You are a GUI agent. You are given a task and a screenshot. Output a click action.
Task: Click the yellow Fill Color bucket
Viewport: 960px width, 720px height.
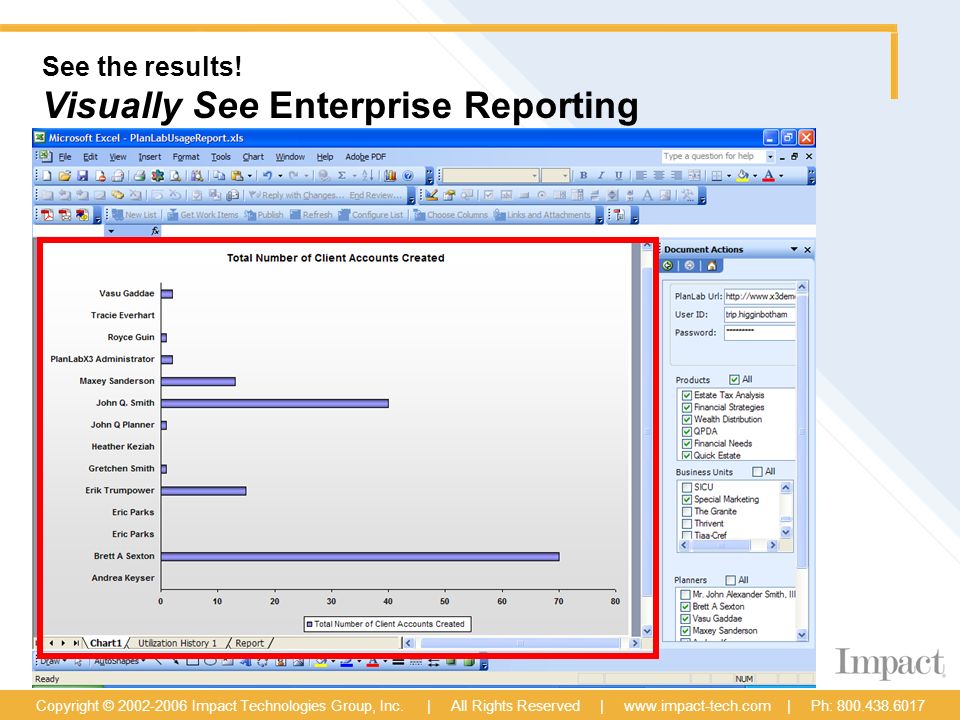743,176
